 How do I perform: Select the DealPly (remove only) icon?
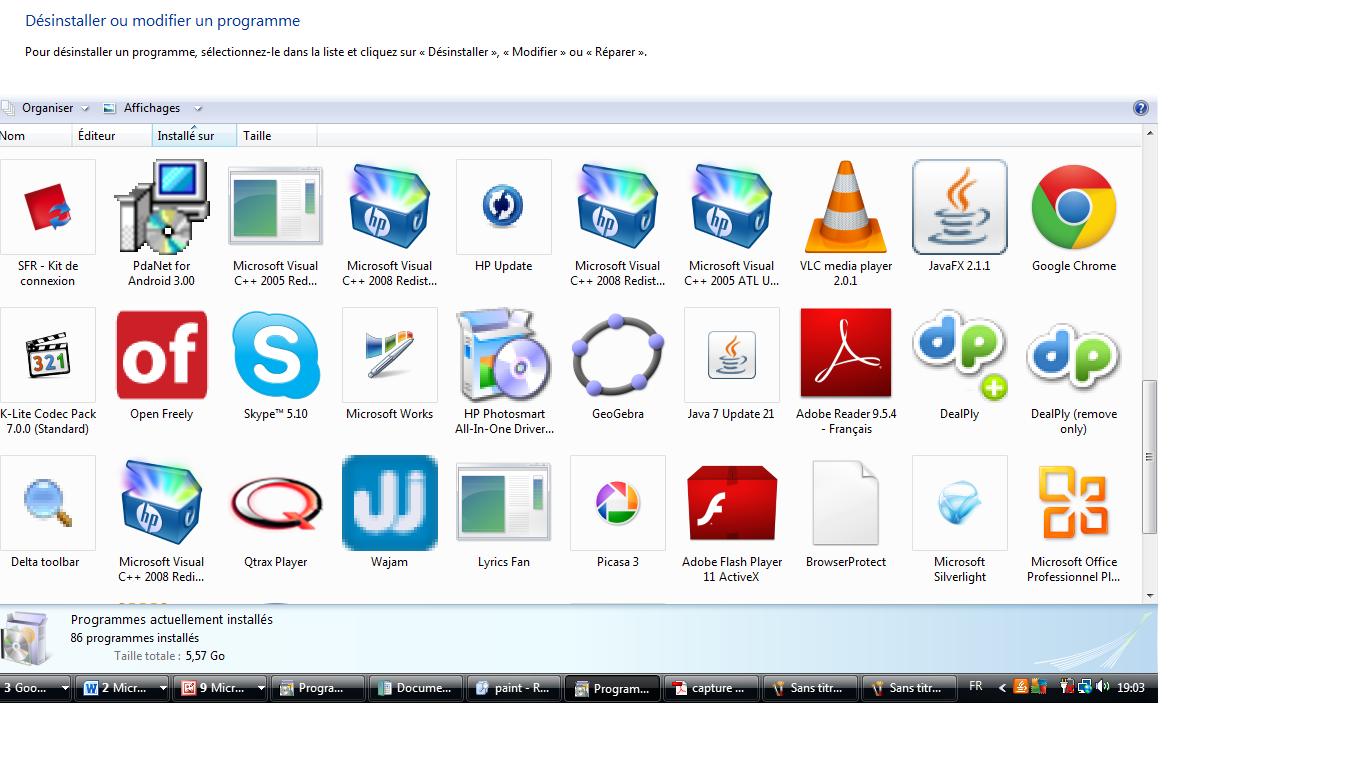(x=1074, y=355)
